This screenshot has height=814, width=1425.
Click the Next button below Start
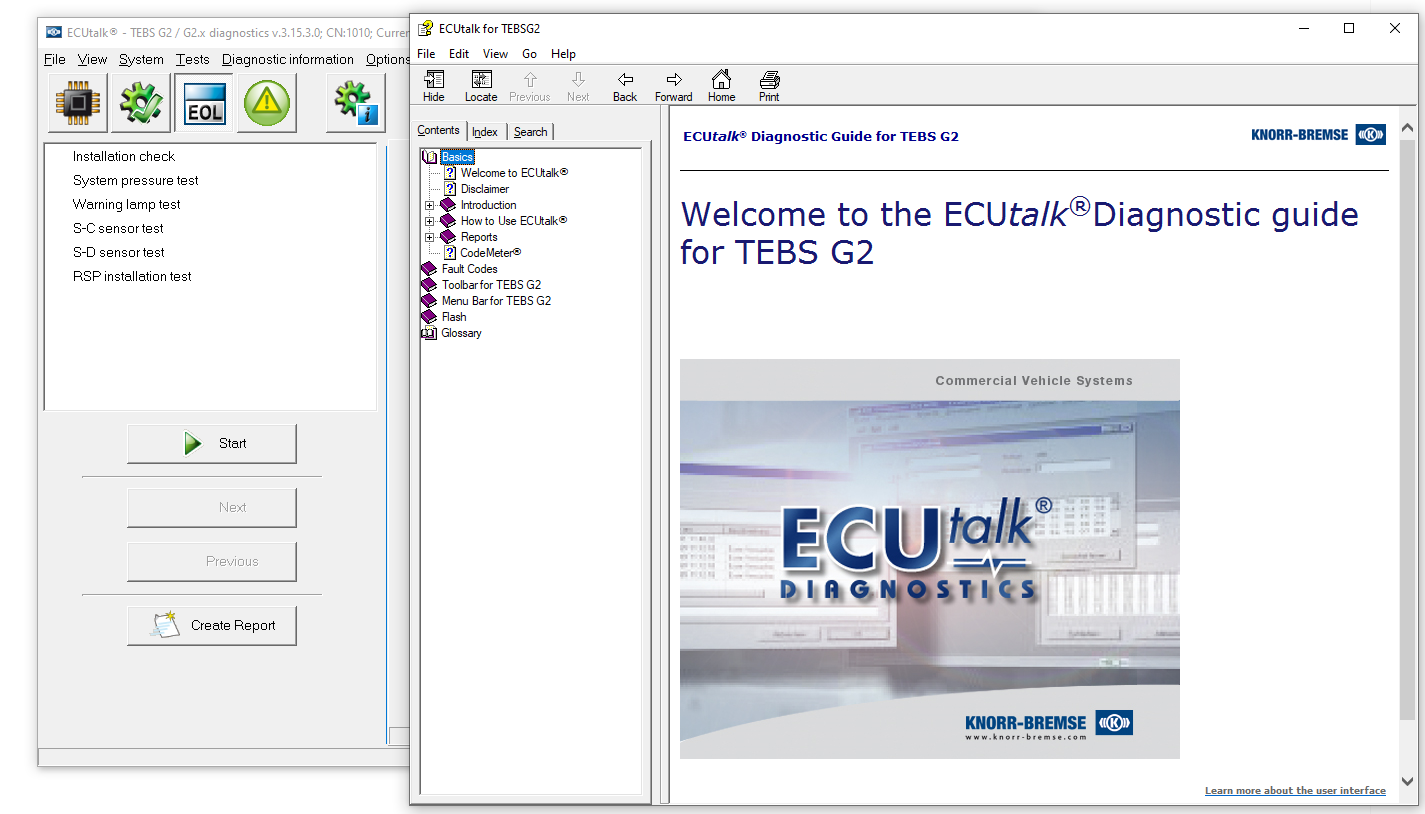[212, 508]
